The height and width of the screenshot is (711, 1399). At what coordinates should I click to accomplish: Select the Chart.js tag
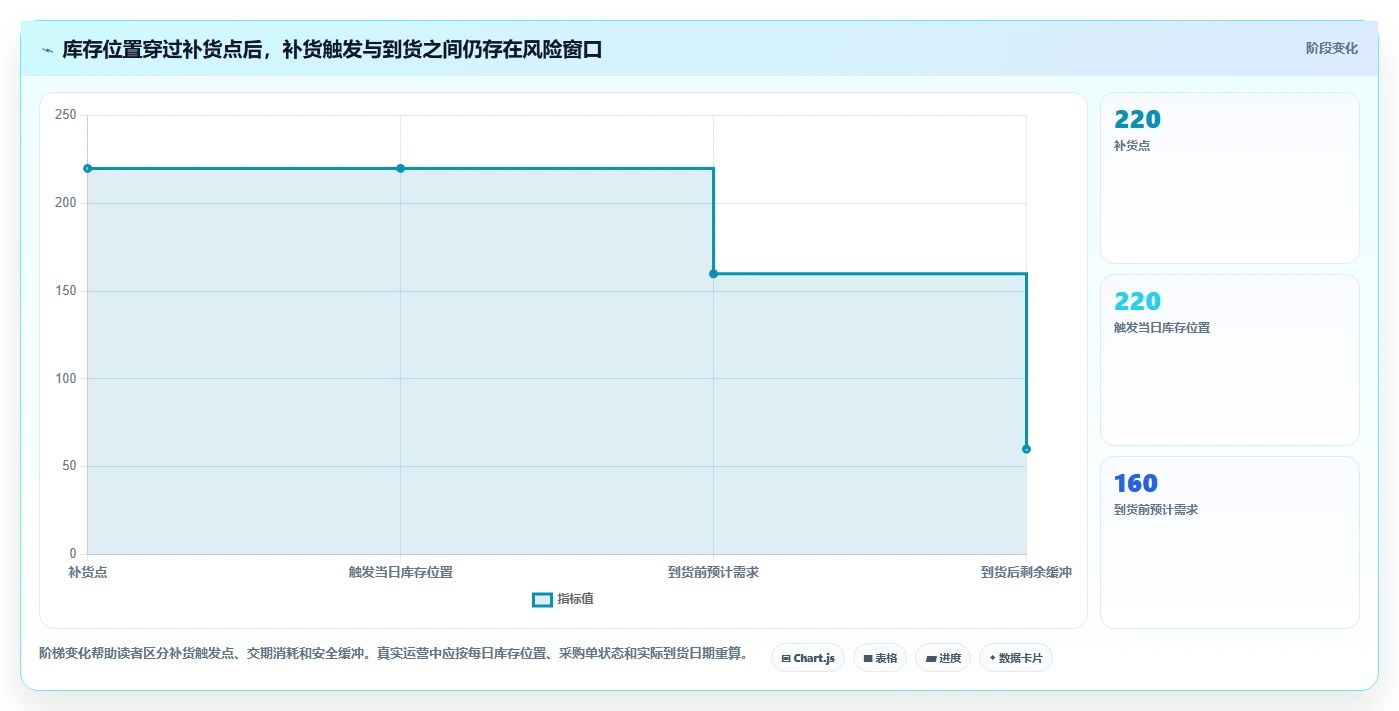pos(808,658)
